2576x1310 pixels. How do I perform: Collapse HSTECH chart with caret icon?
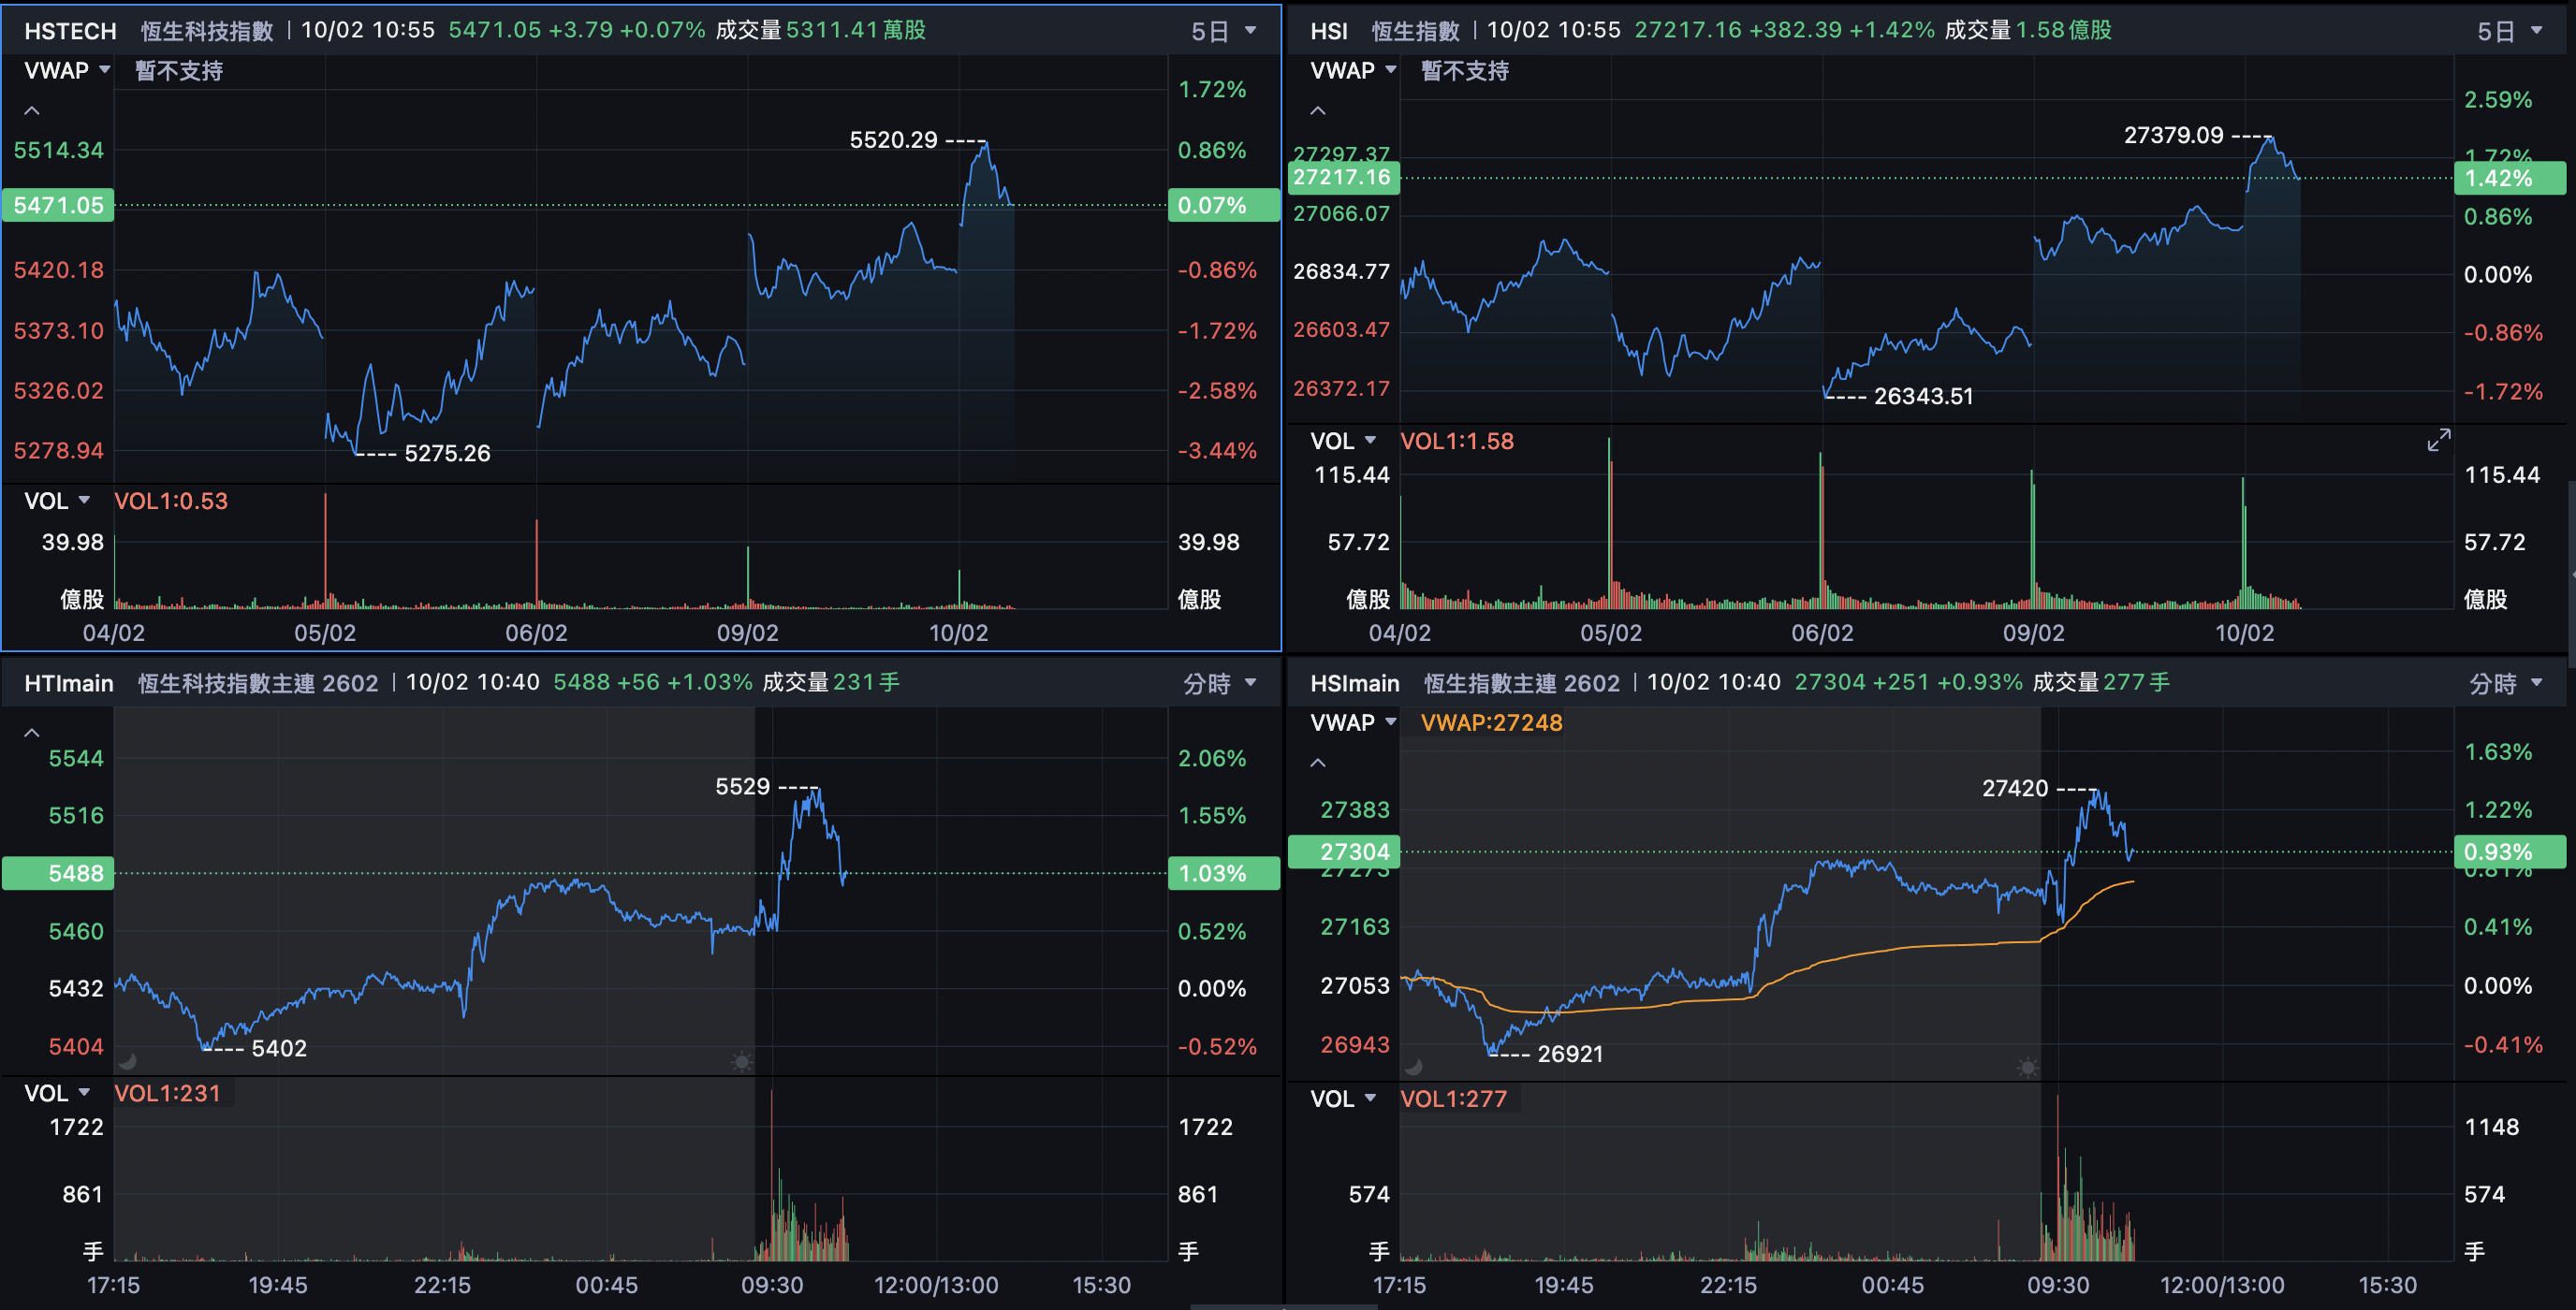point(32,111)
